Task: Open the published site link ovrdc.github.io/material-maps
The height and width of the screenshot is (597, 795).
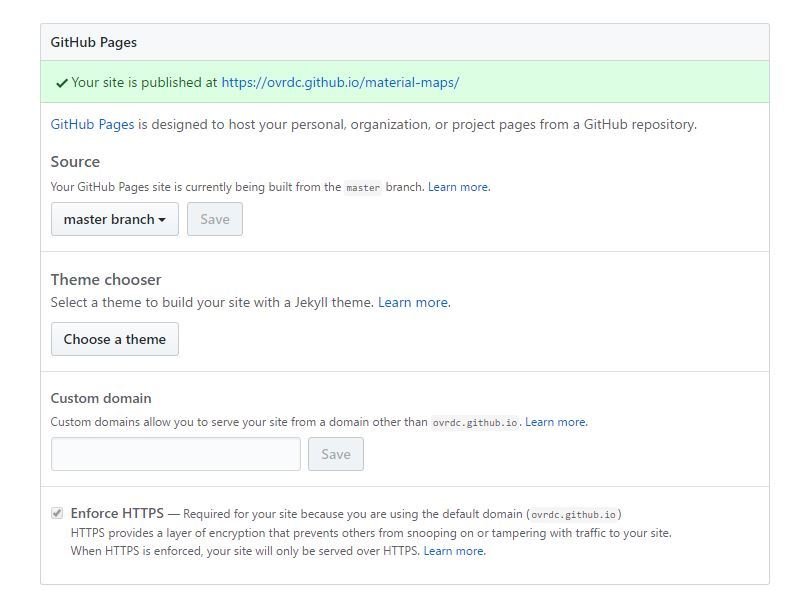Action: [340, 82]
